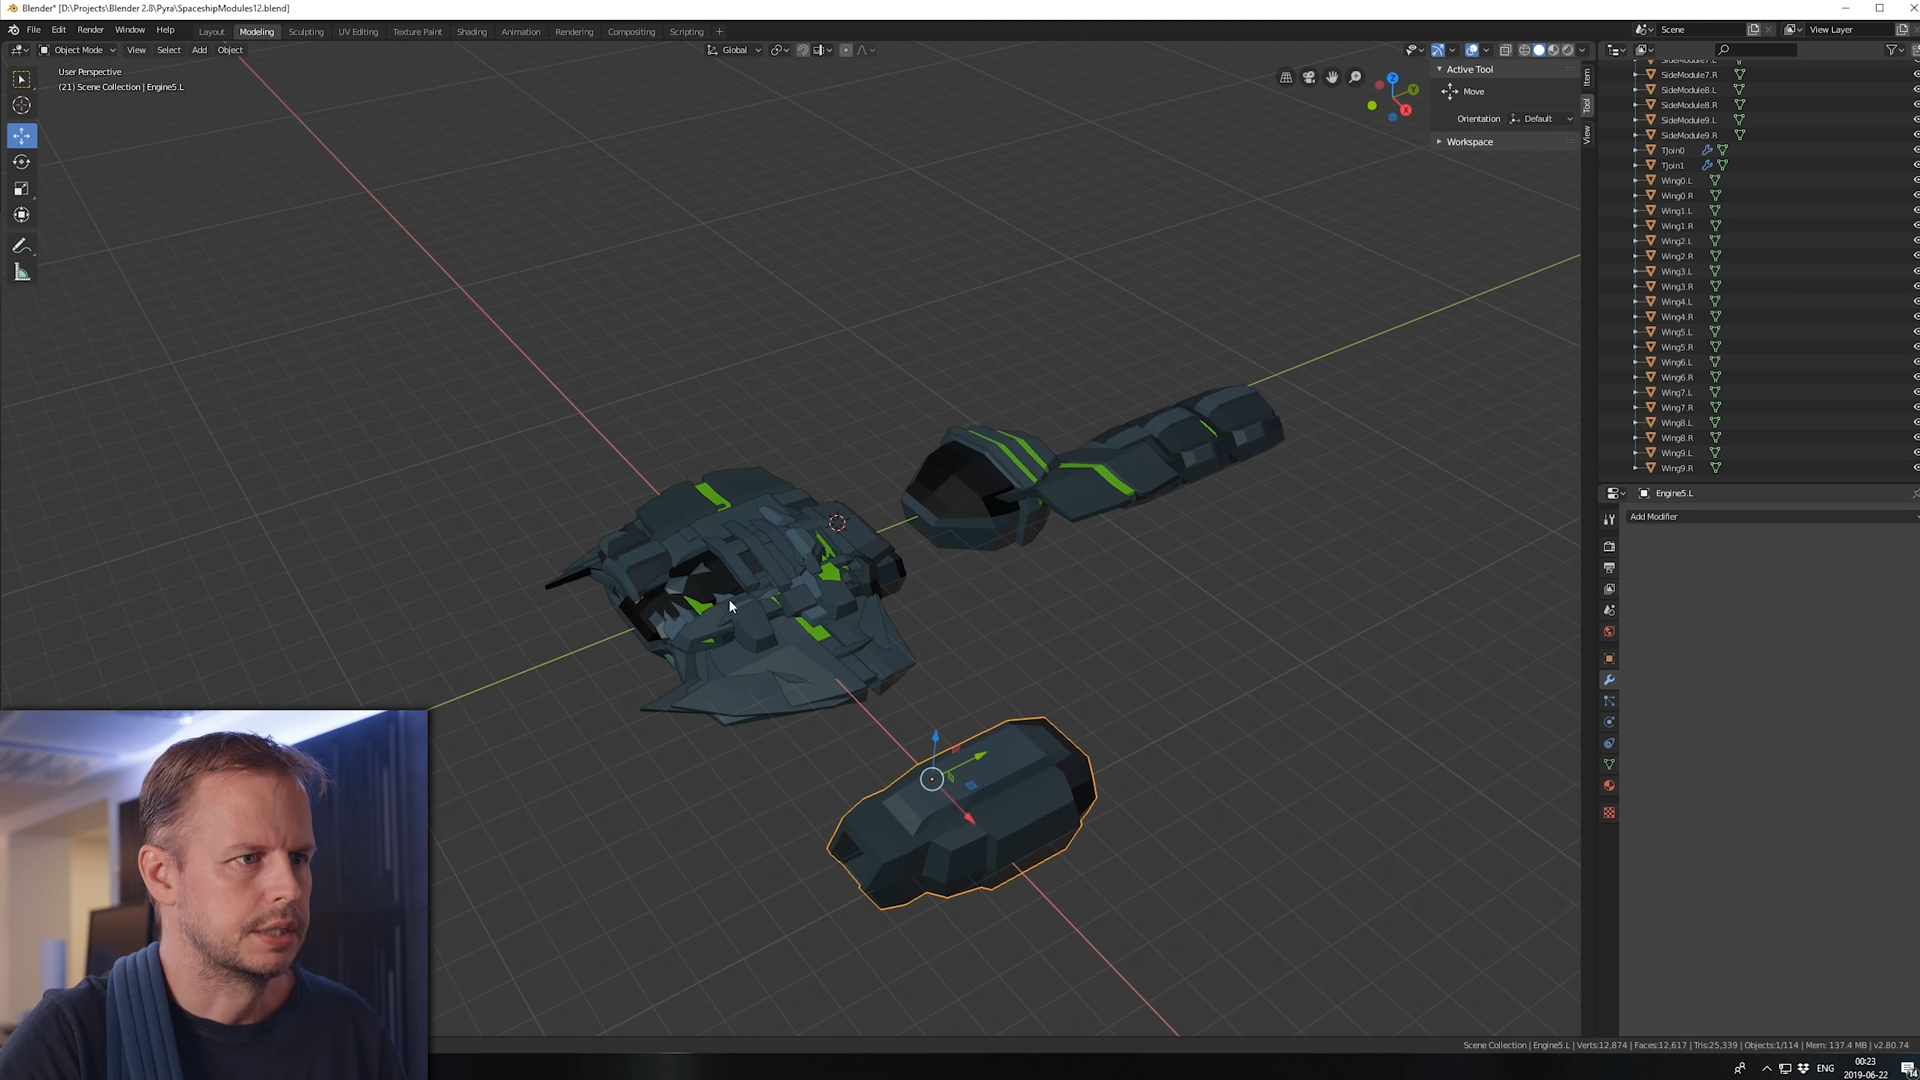Select the Annotate pencil tool
Screen dimensions: 1920x1080
click(21, 246)
